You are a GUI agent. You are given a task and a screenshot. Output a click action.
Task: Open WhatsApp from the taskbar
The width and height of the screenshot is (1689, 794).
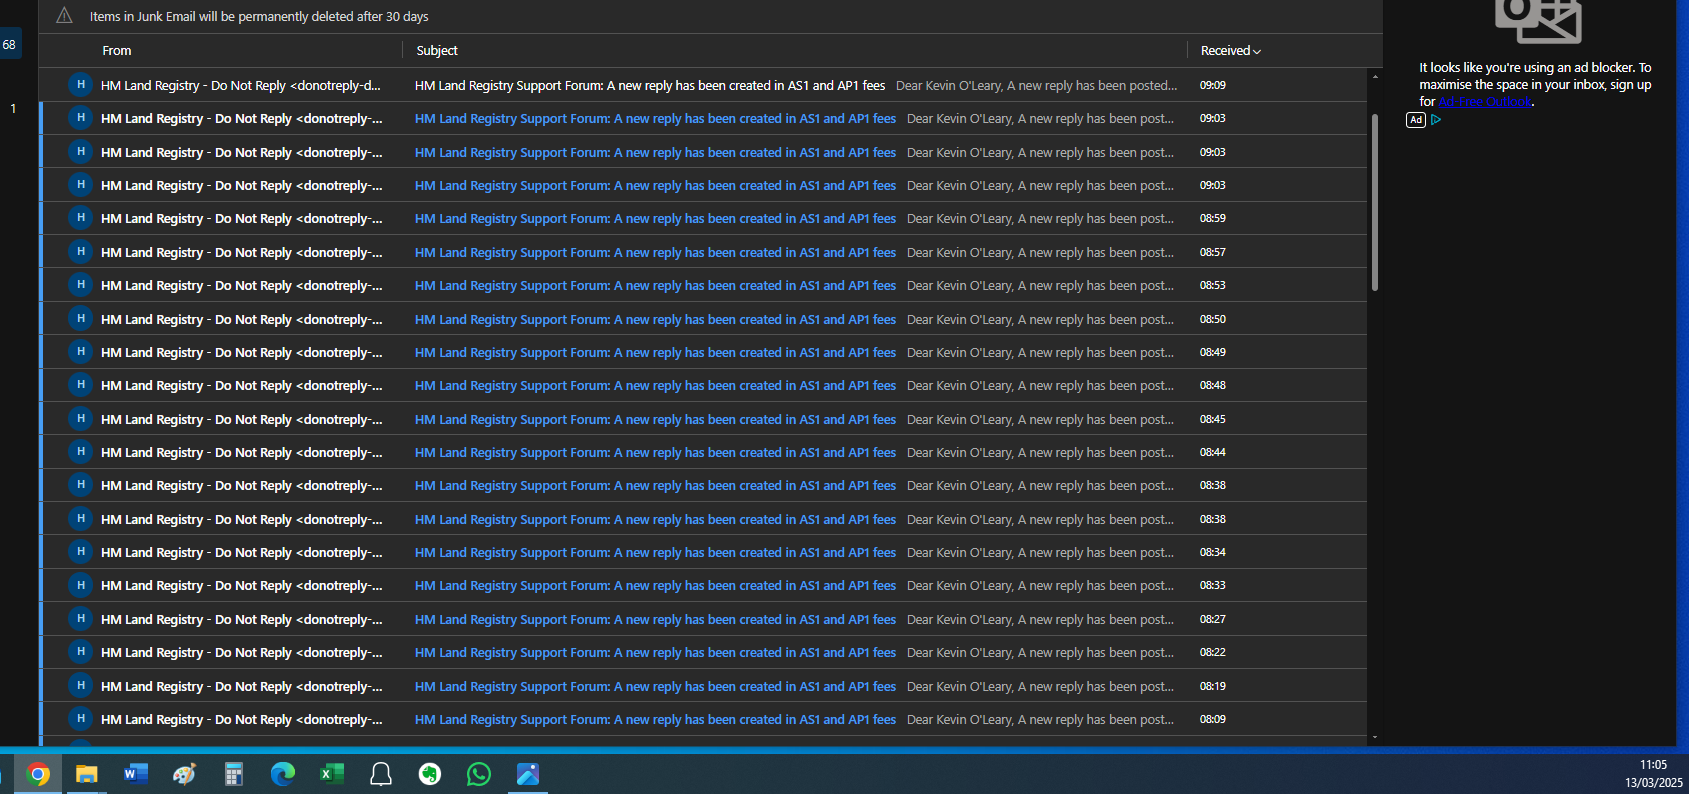click(479, 774)
